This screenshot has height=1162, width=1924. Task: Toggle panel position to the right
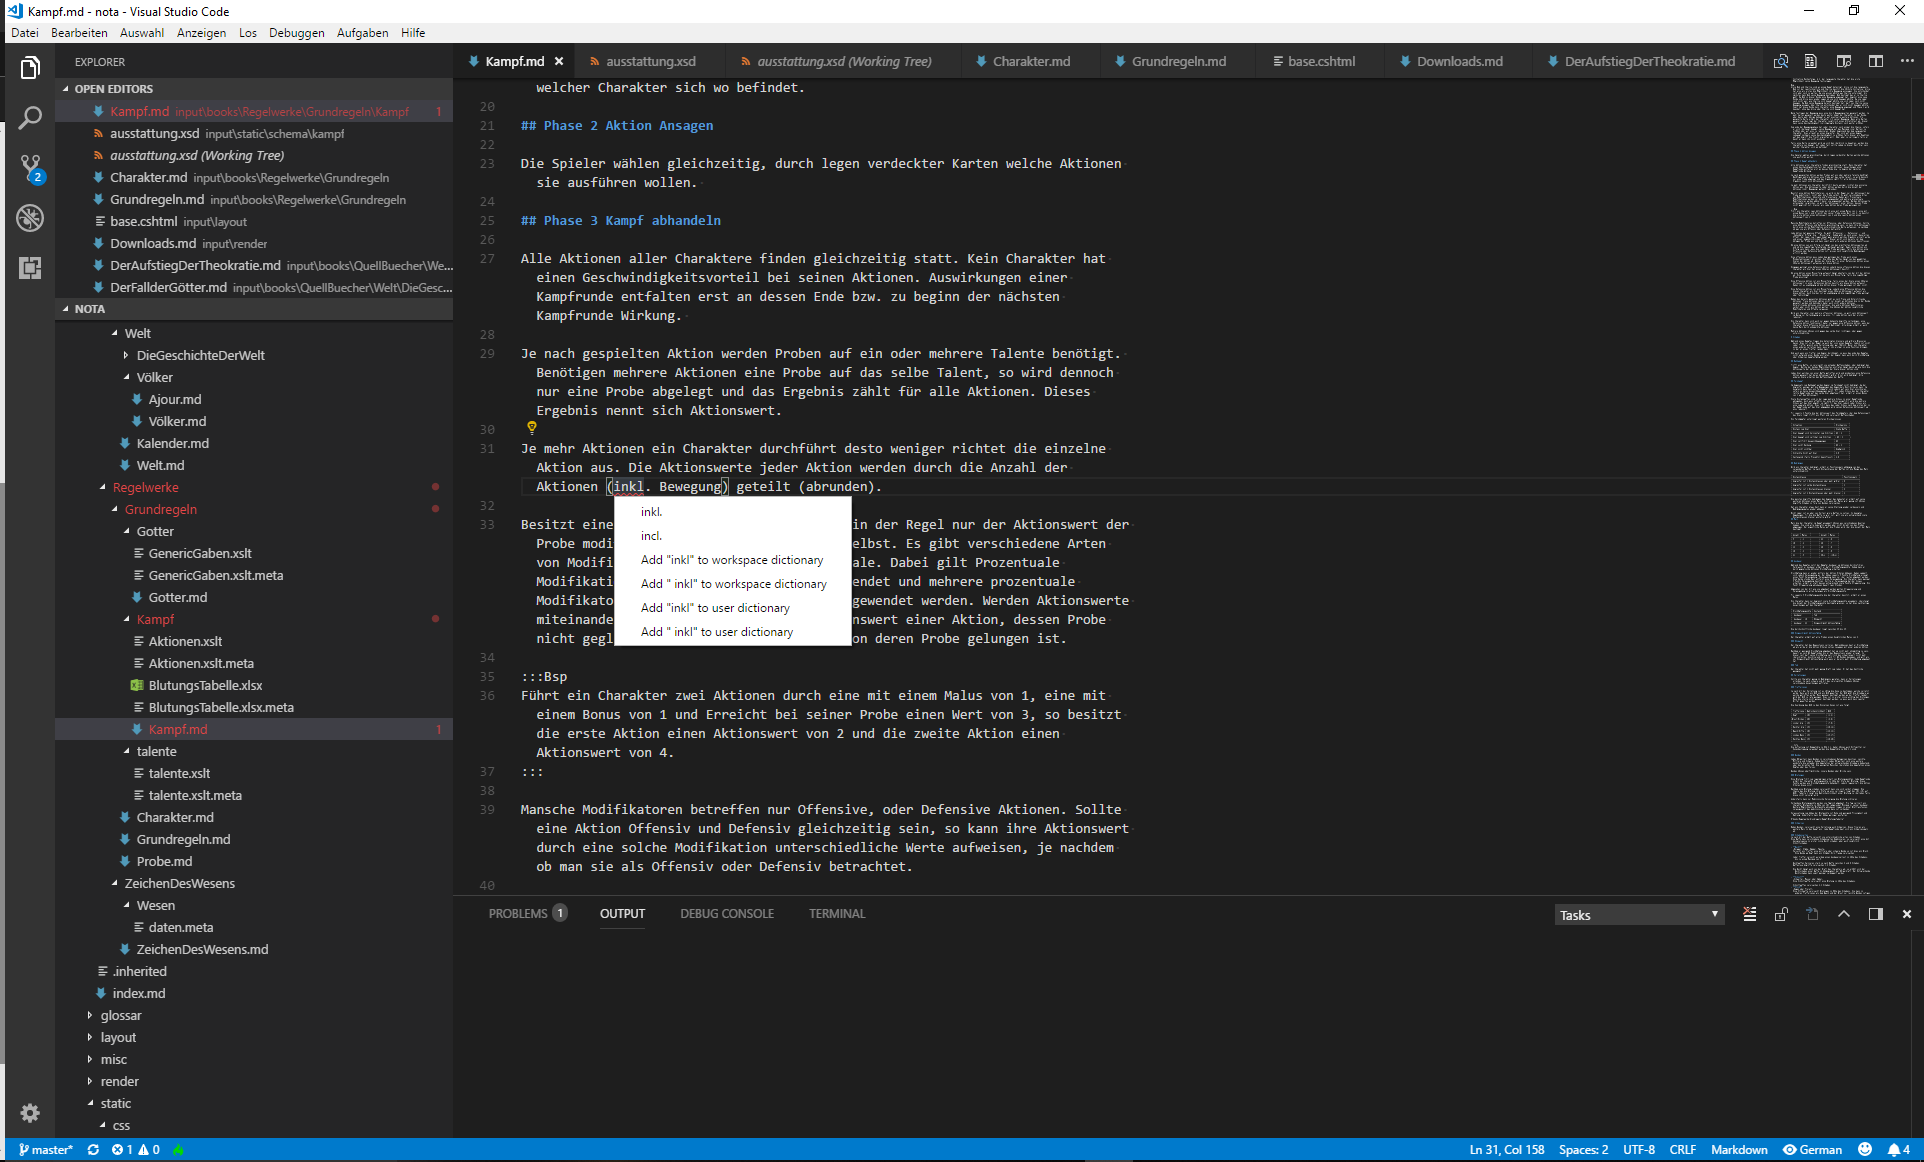(1876, 914)
